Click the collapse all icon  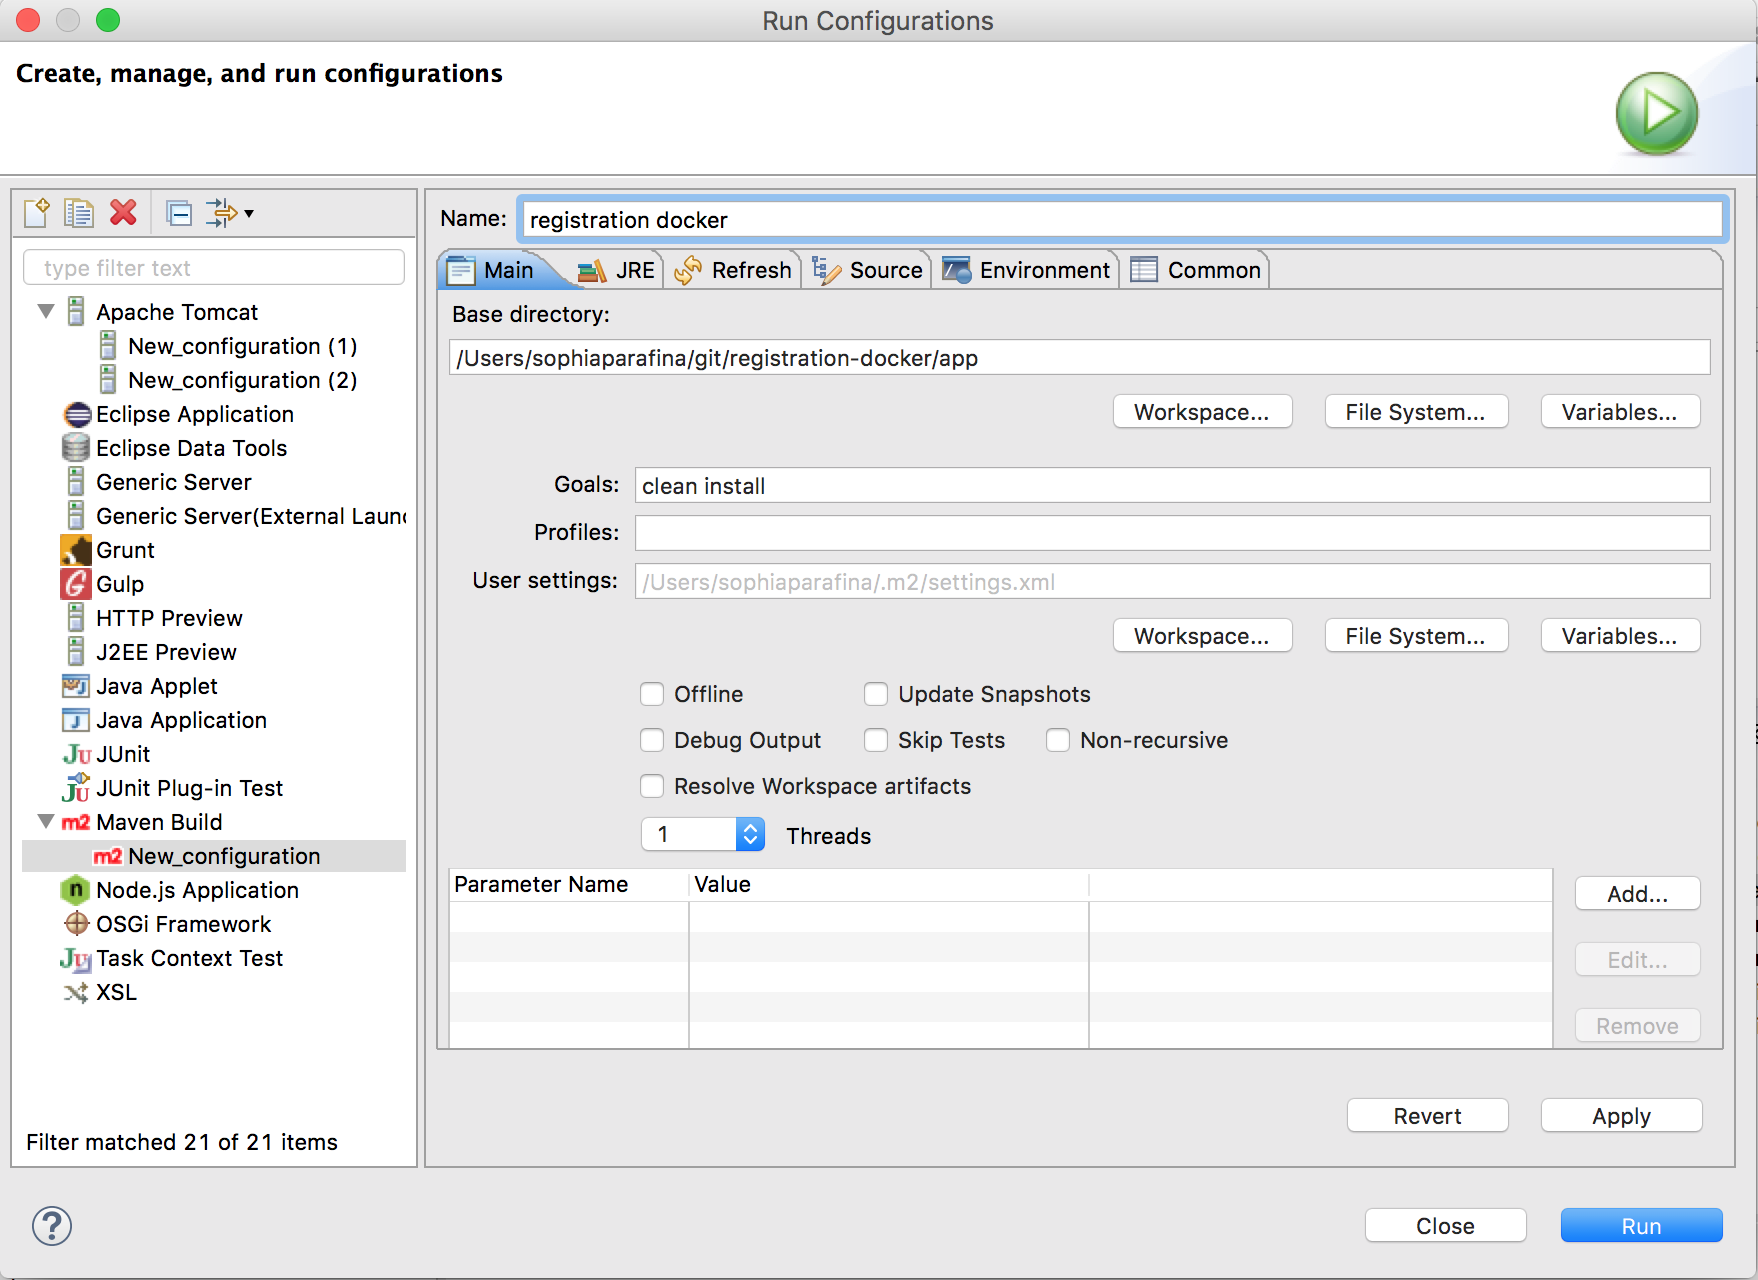point(180,213)
